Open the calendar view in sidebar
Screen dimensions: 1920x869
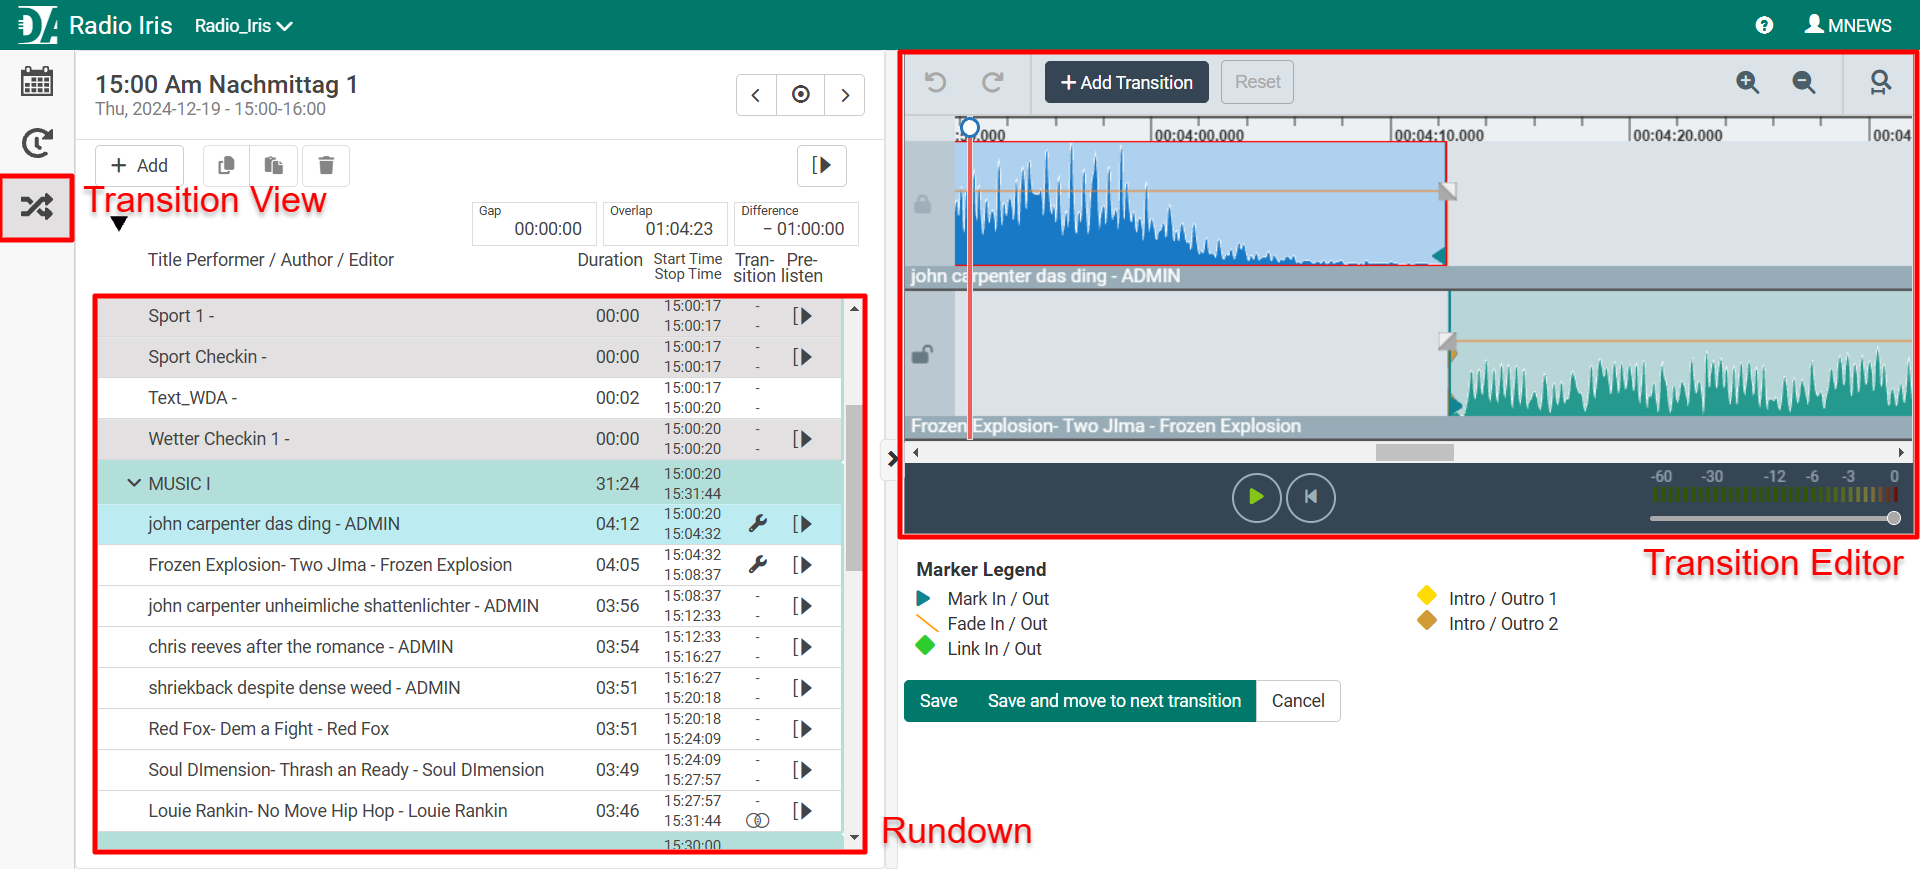pyautogui.click(x=37, y=81)
